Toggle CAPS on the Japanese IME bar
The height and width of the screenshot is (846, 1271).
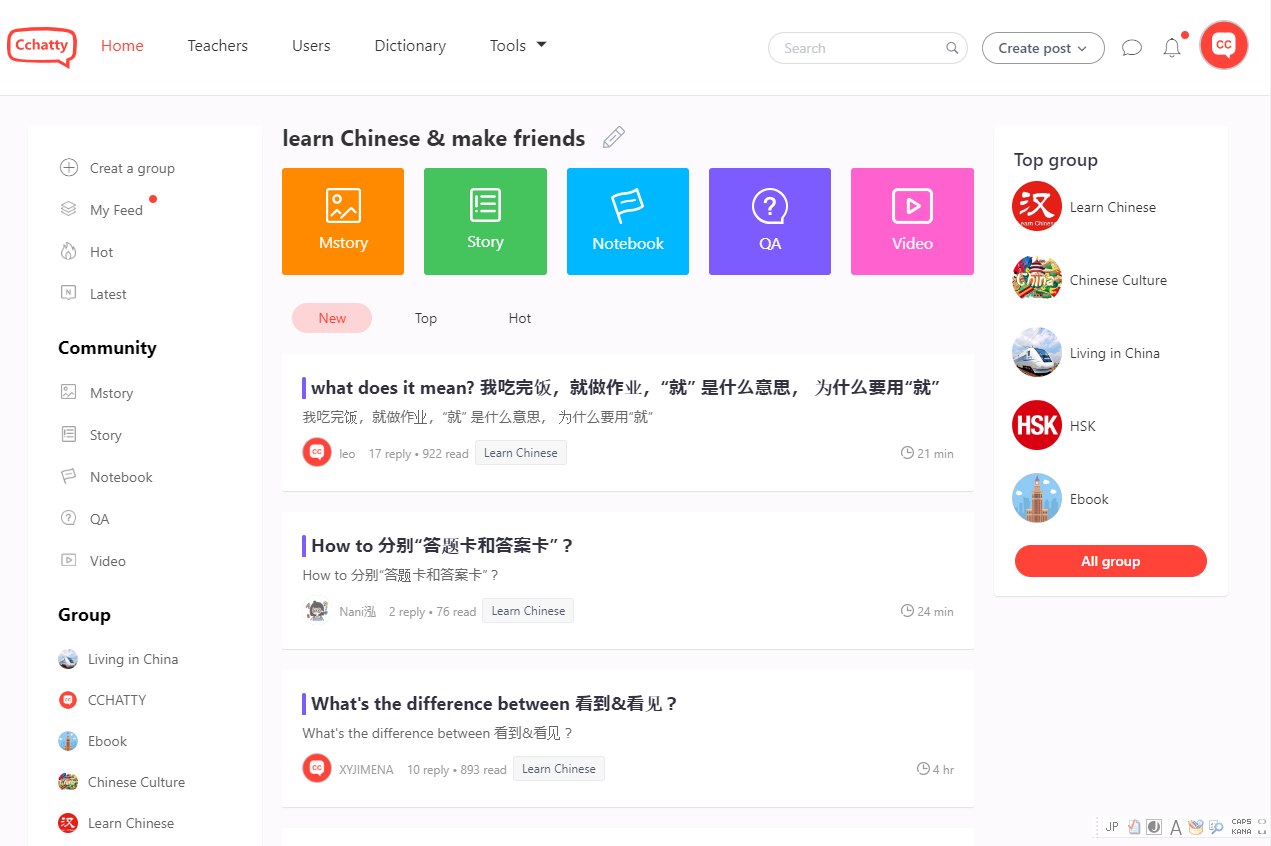[1241, 821]
